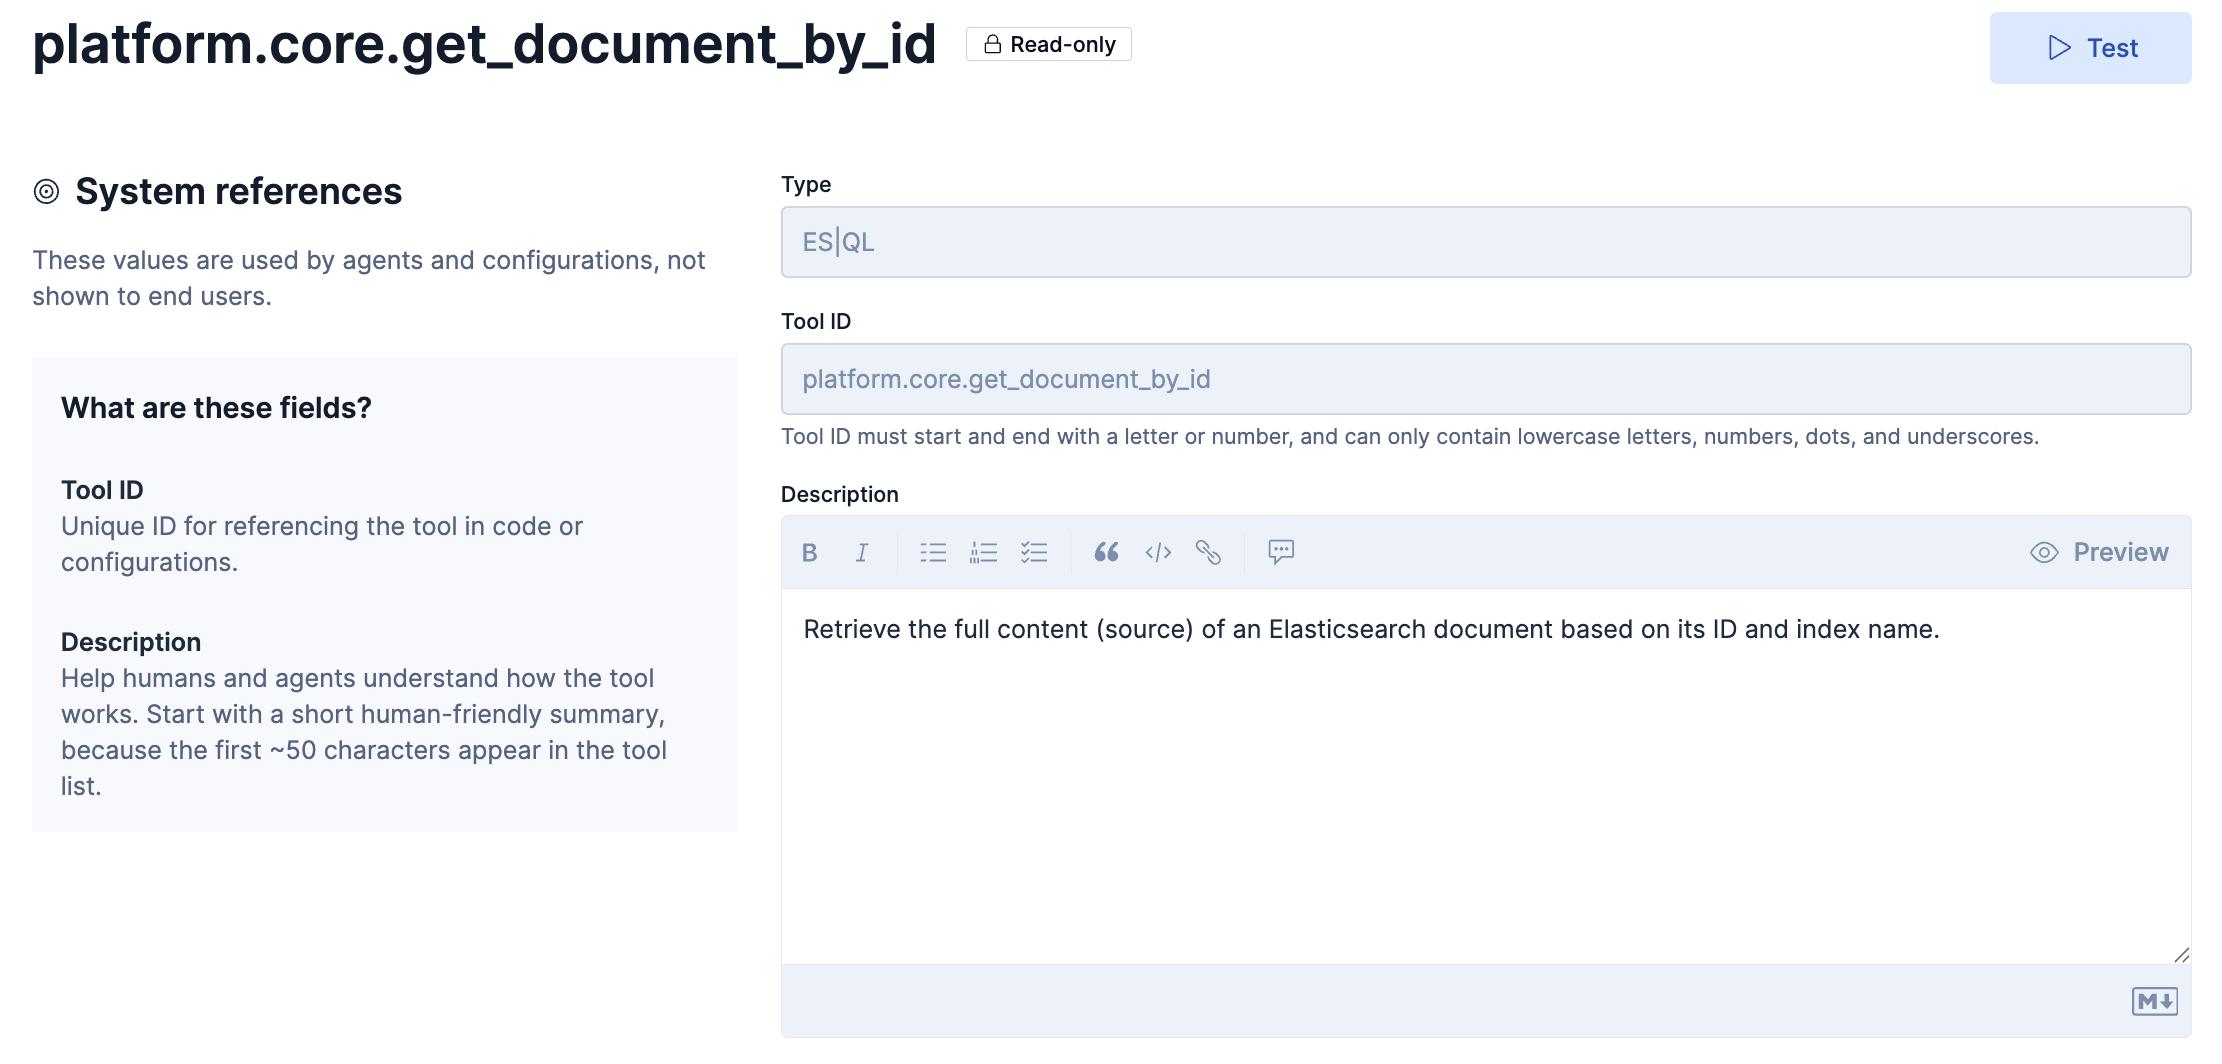Click the "System references" heading
Image resolution: width=2222 pixels, height=1064 pixels.
click(239, 191)
